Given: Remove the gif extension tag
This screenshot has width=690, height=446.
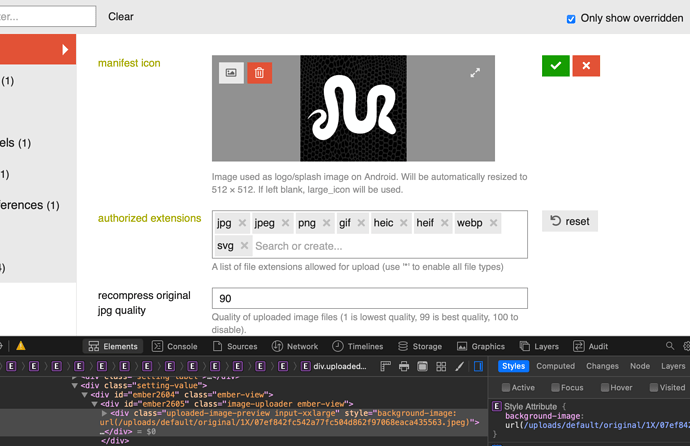Looking at the screenshot, I should [361, 223].
